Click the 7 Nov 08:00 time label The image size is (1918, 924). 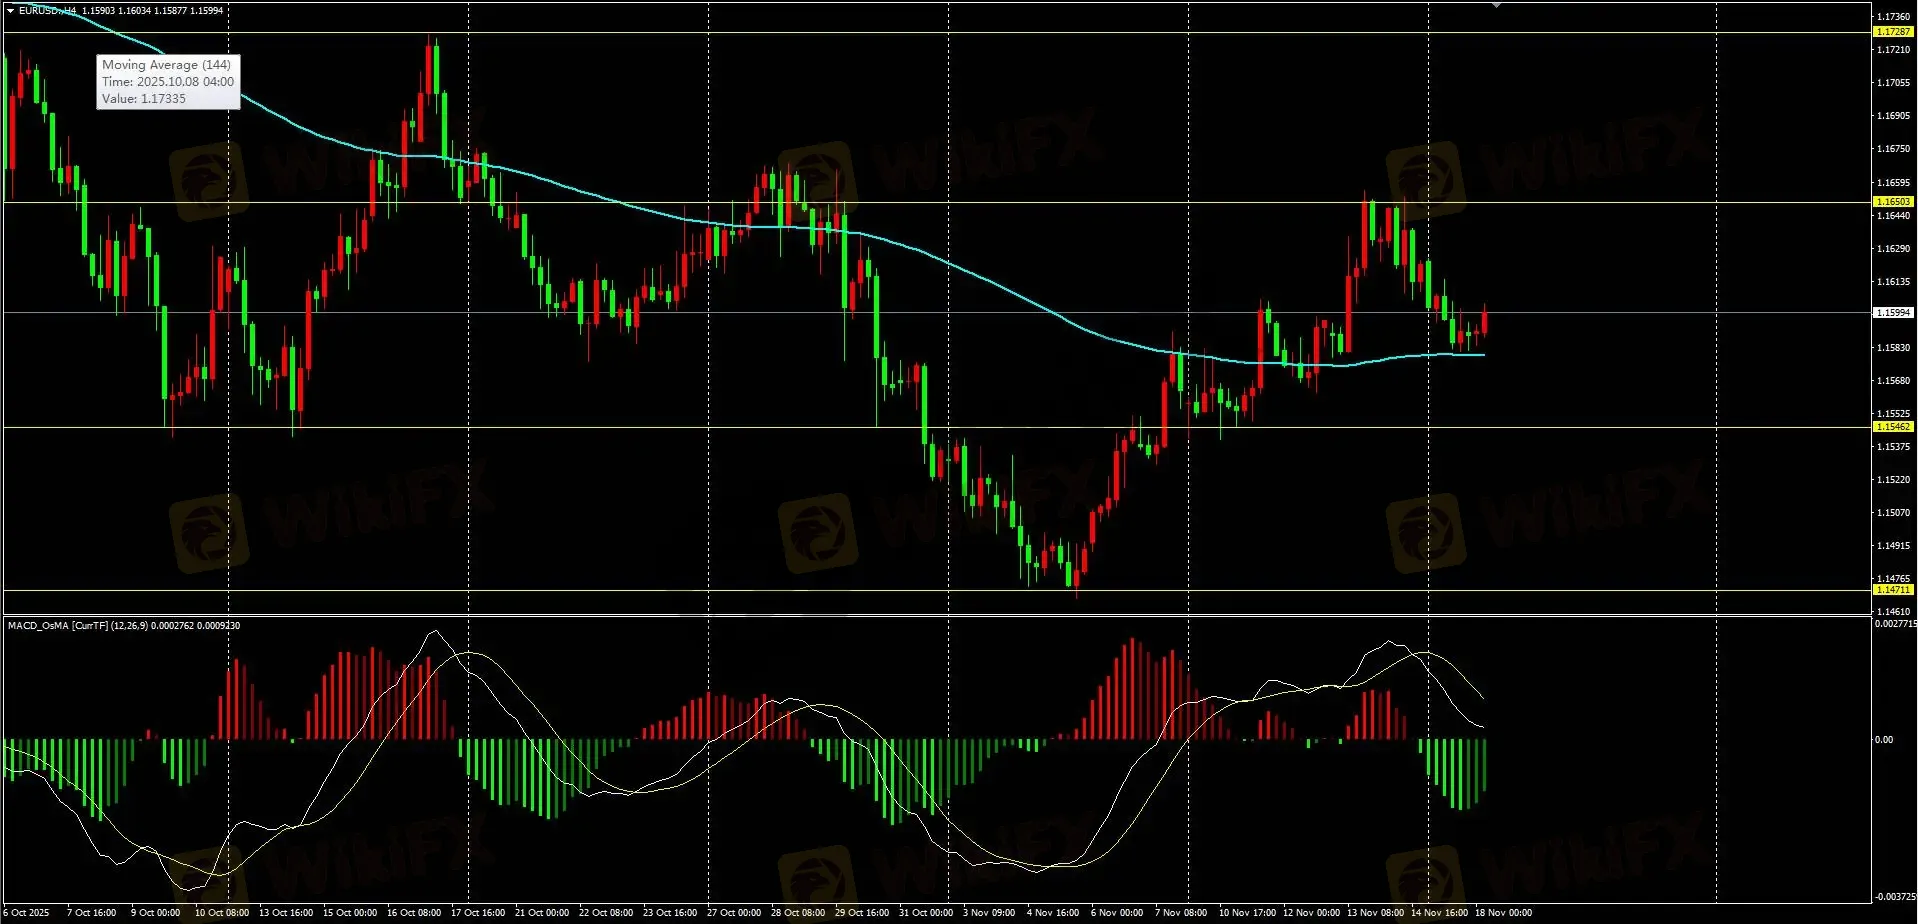1181,913
